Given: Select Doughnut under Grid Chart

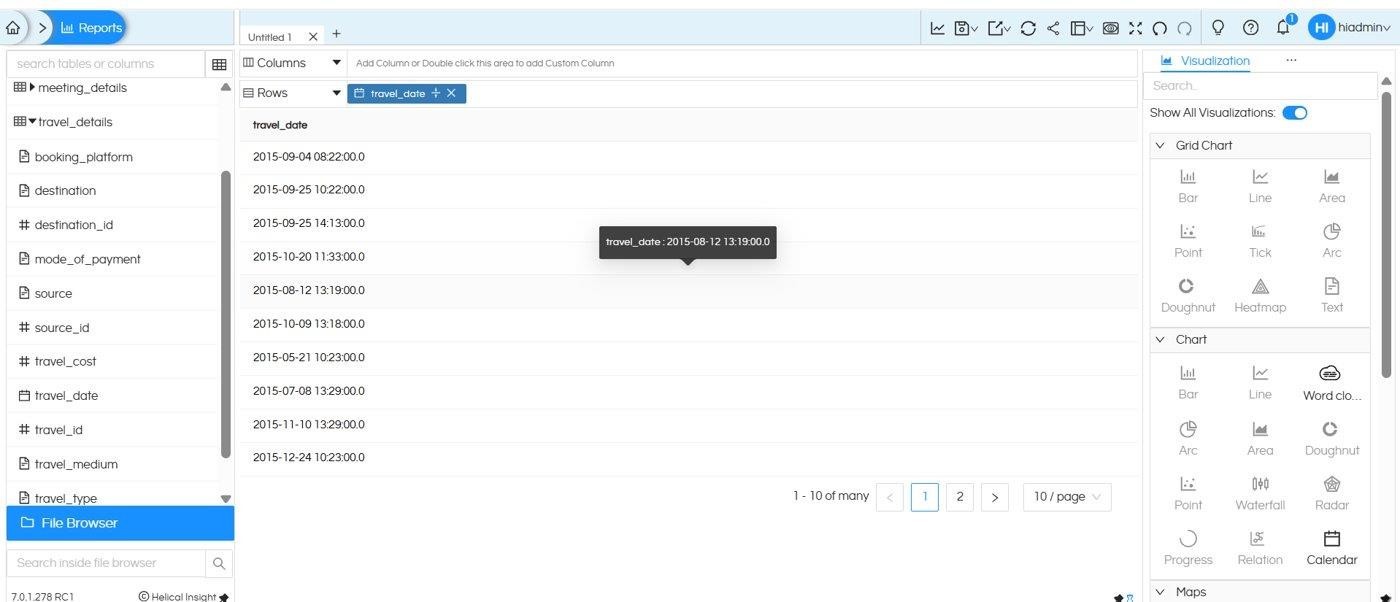Looking at the screenshot, I should pos(1188,296).
